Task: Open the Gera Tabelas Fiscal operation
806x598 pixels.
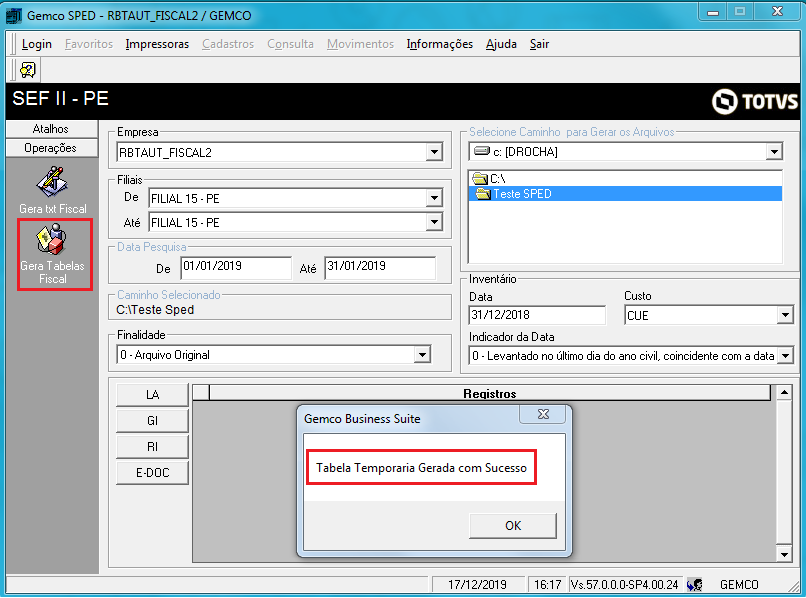Action: point(52,255)
